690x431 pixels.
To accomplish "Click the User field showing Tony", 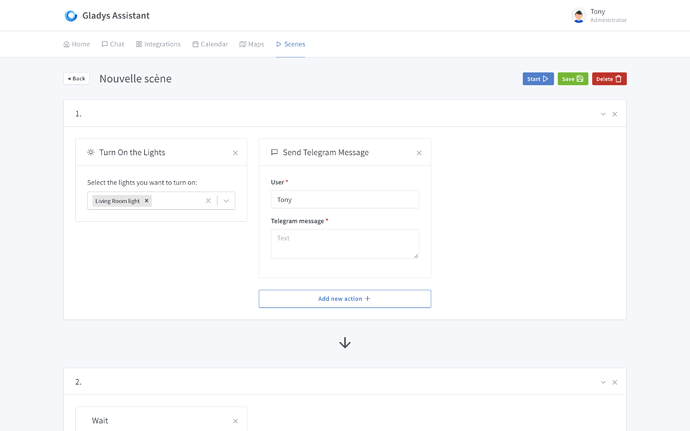I will coord(345,199).
